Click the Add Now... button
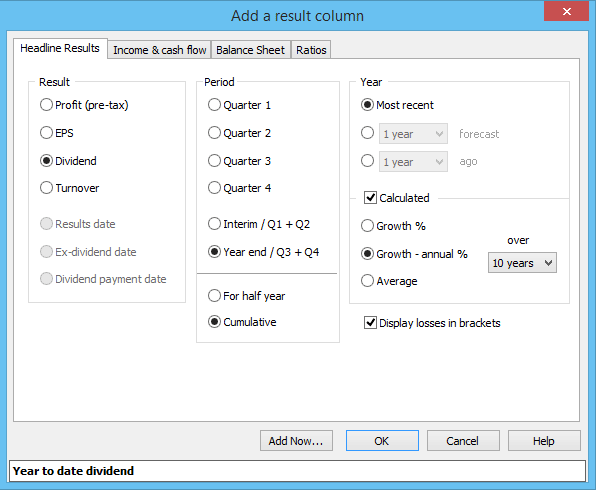Screen dimensions: 596x490 296,441
